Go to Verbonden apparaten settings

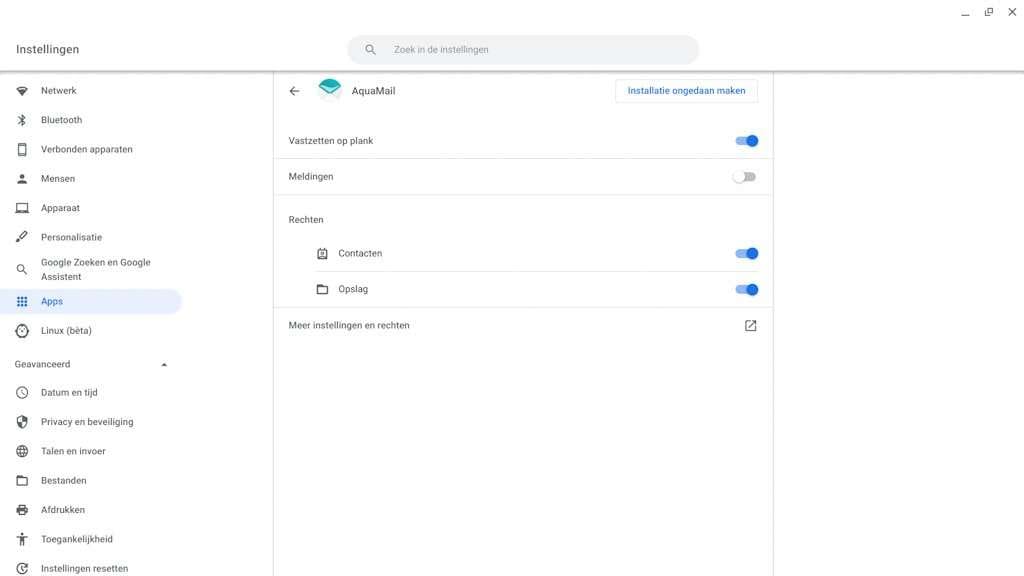(86, 150)
